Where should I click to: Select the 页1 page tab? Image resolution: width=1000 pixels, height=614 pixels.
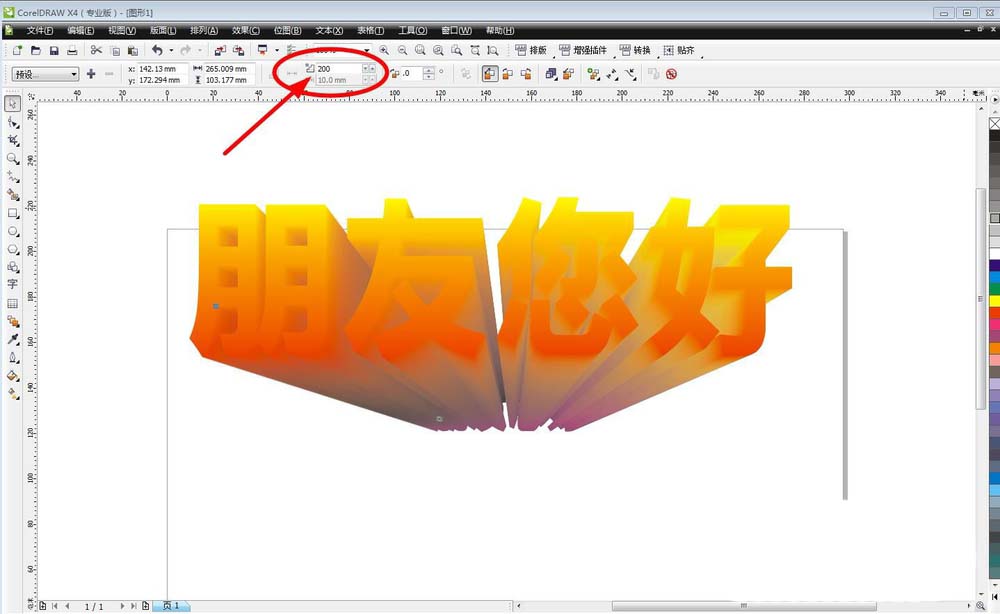pos(171,606)
